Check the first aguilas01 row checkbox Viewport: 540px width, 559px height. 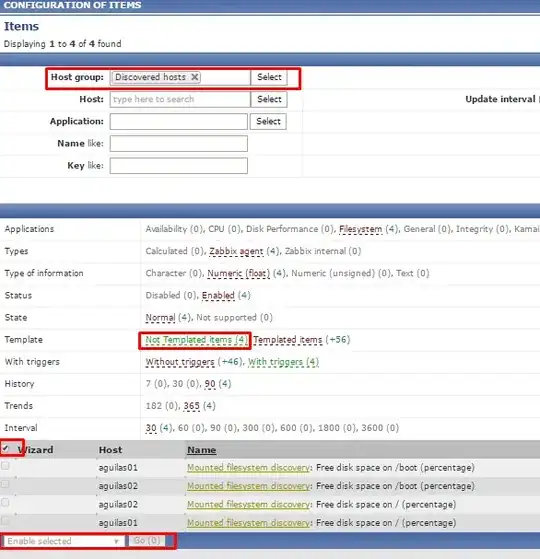5,466
